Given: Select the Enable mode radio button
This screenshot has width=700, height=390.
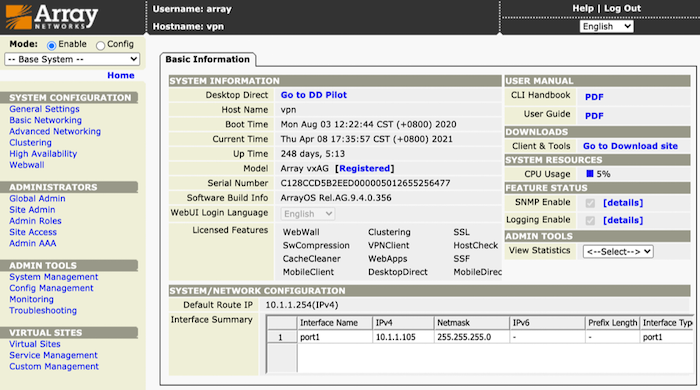Looking at the screenshot, I should tap(51, 45).
